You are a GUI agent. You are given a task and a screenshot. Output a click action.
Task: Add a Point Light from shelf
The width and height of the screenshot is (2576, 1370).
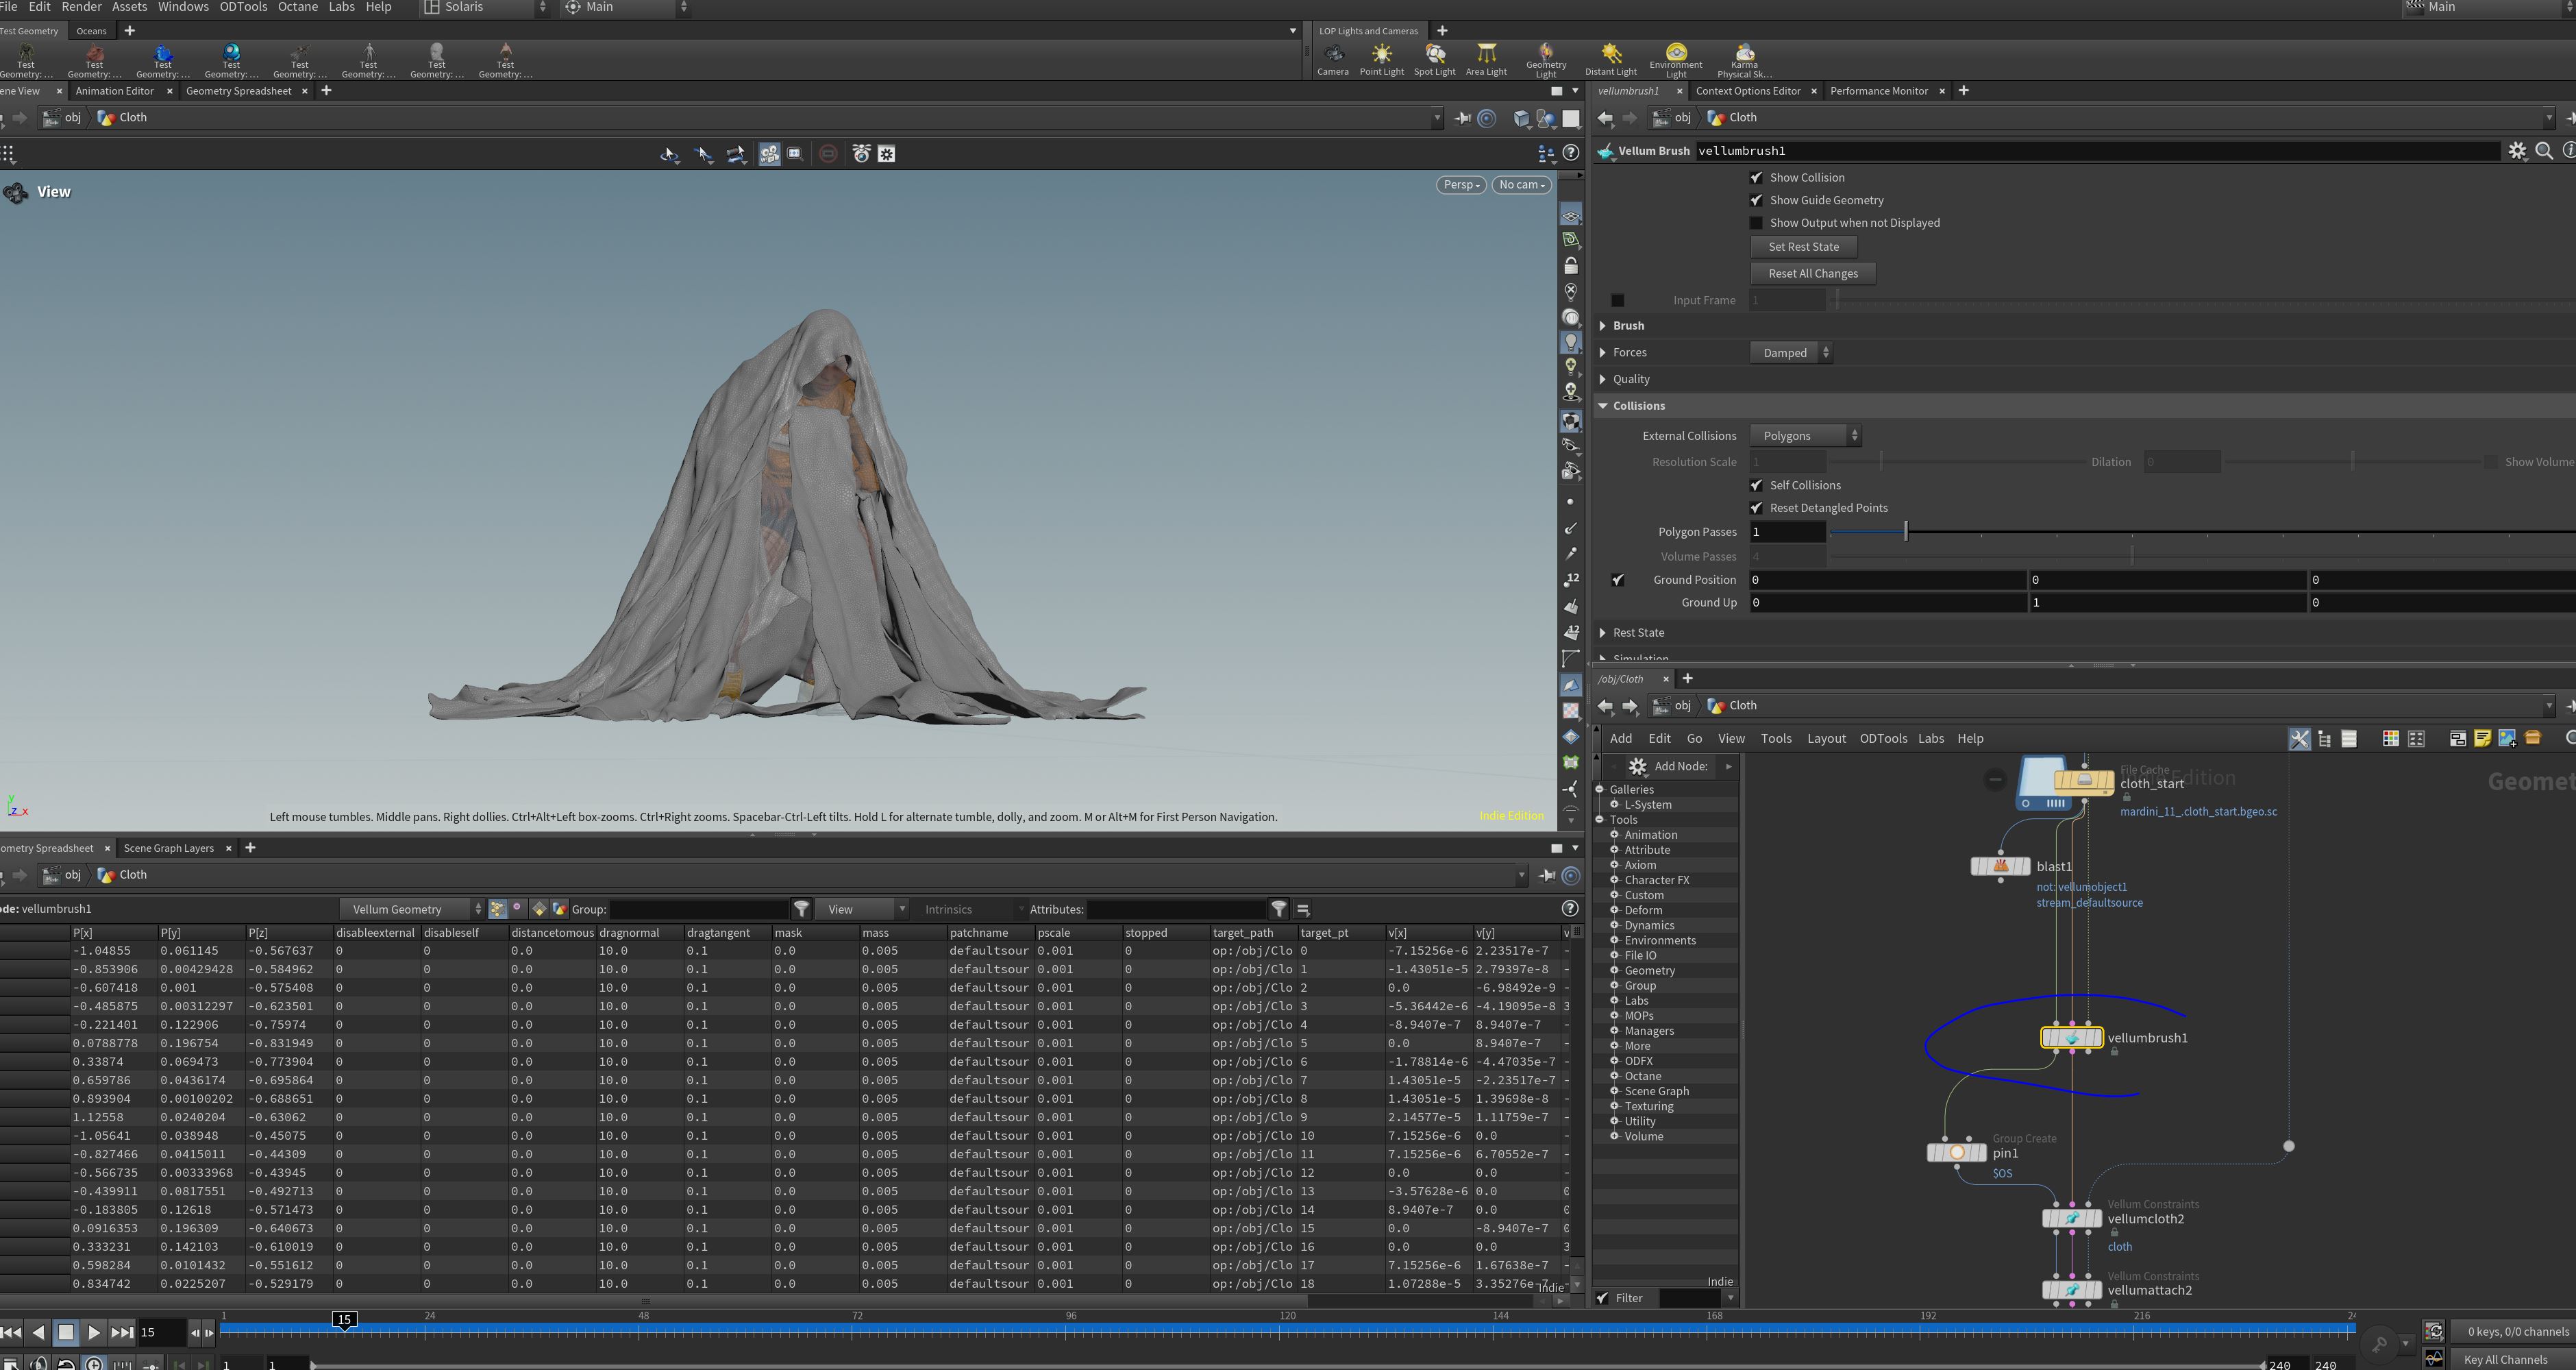click(1381, 59)
